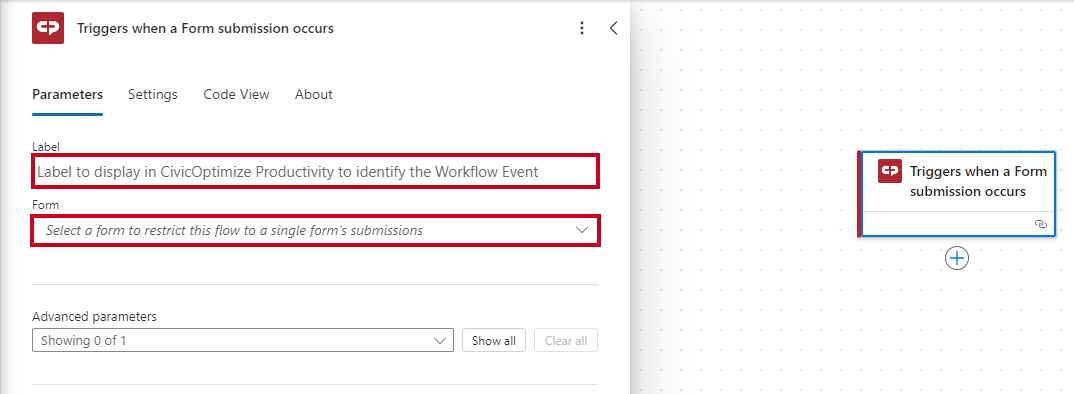Collapse the panel with the left chevron
Viewport: 1074px width, 394px height.
click(x=613, y=28)
